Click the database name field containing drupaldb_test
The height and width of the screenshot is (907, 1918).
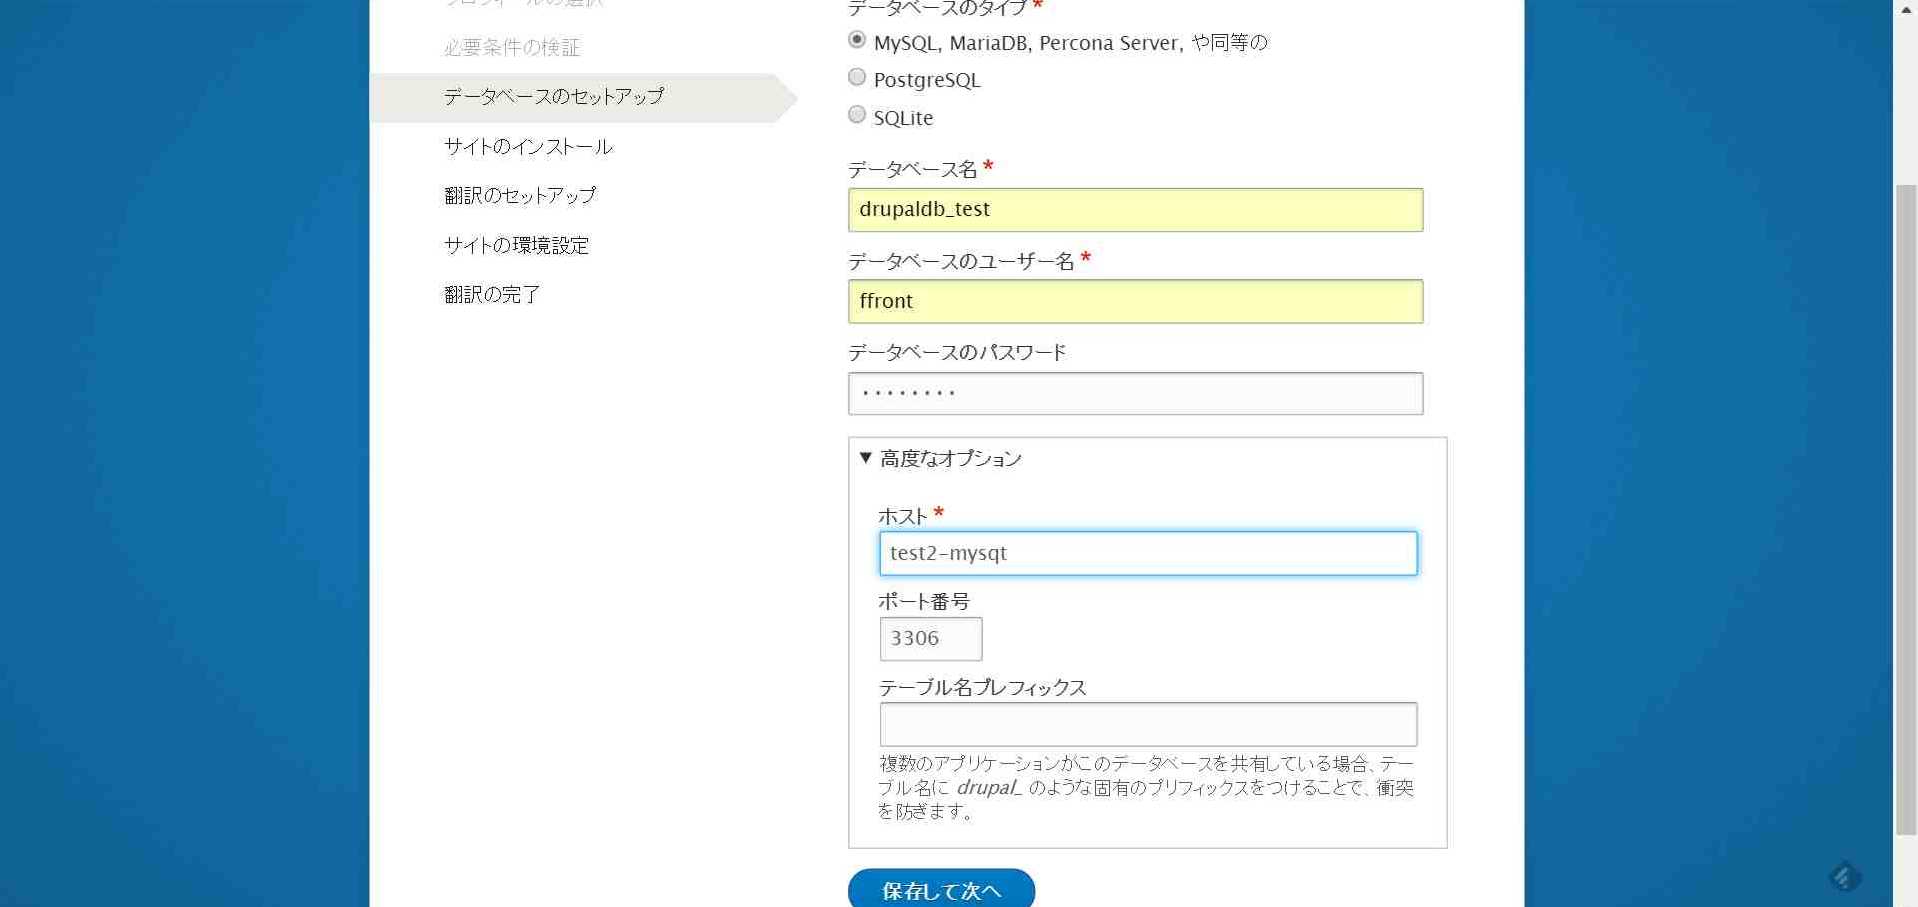1135,210
